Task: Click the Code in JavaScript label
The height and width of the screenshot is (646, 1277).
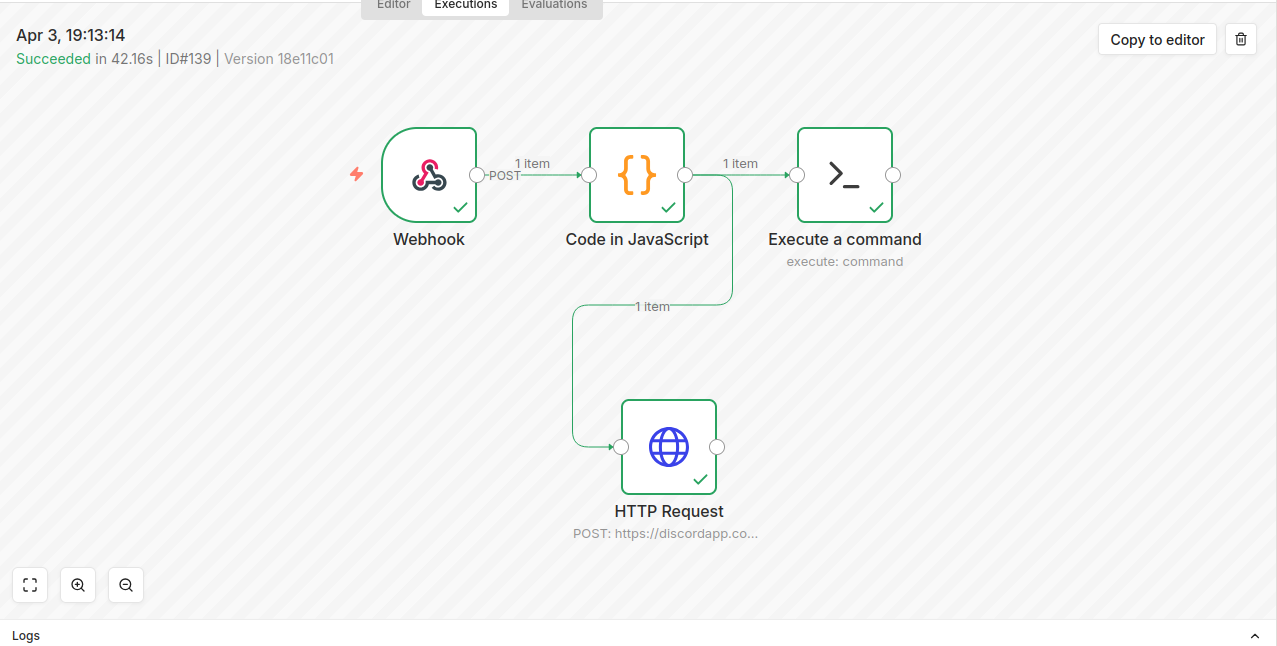Action: click(637, 239)
